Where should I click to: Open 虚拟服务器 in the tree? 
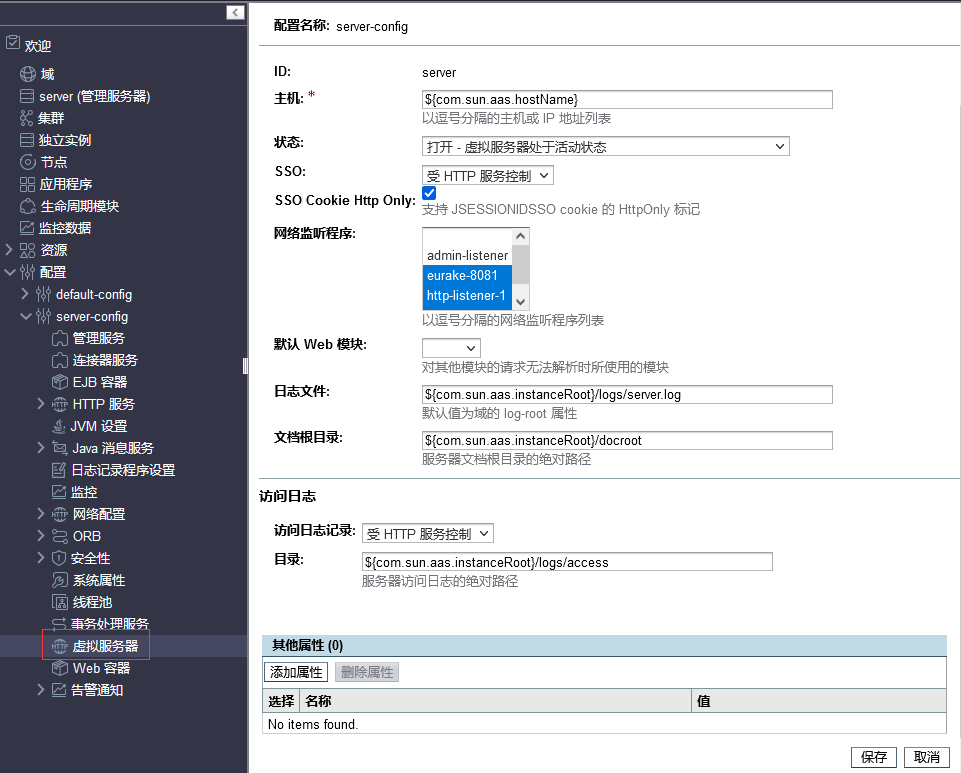105,646
